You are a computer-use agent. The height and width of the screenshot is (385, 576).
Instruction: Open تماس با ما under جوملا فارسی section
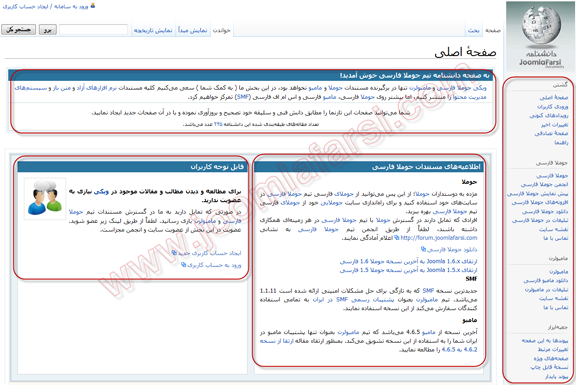[x=556, y=238]
